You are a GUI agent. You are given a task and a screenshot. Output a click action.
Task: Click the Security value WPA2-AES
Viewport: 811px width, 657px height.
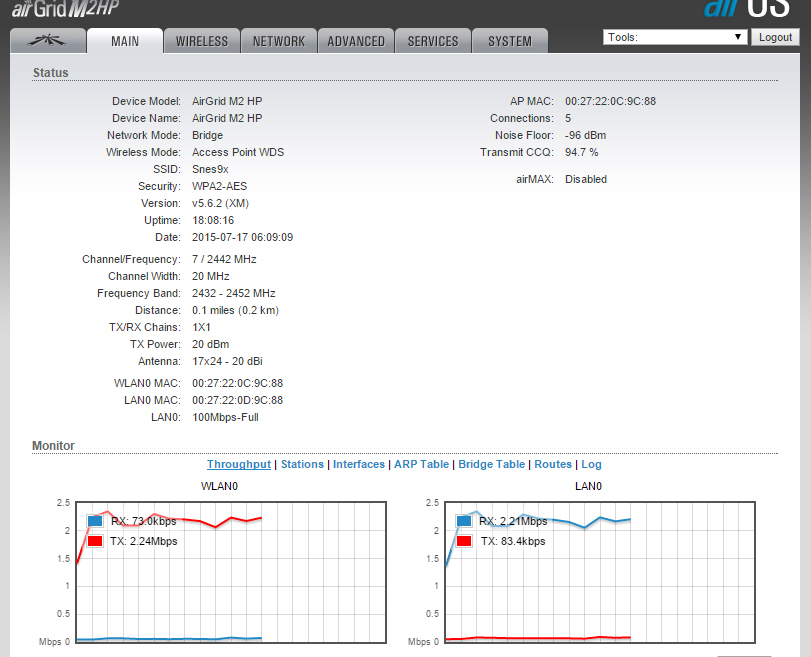click(219, 186)
